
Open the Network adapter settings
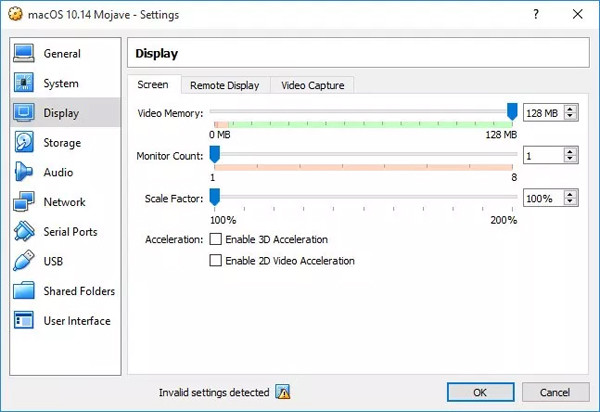click(64, 202)
